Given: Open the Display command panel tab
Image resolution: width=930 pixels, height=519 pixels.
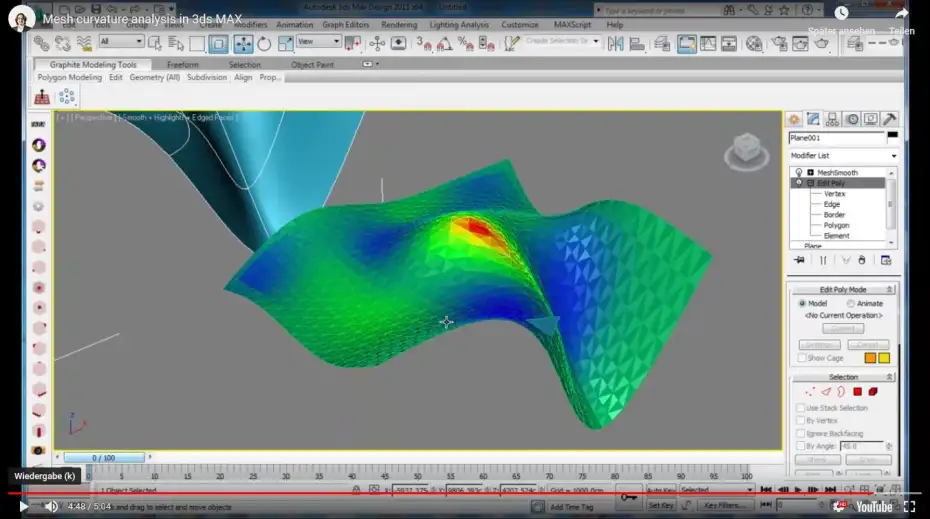Looking at the screenshot, I should coord(871,119).
